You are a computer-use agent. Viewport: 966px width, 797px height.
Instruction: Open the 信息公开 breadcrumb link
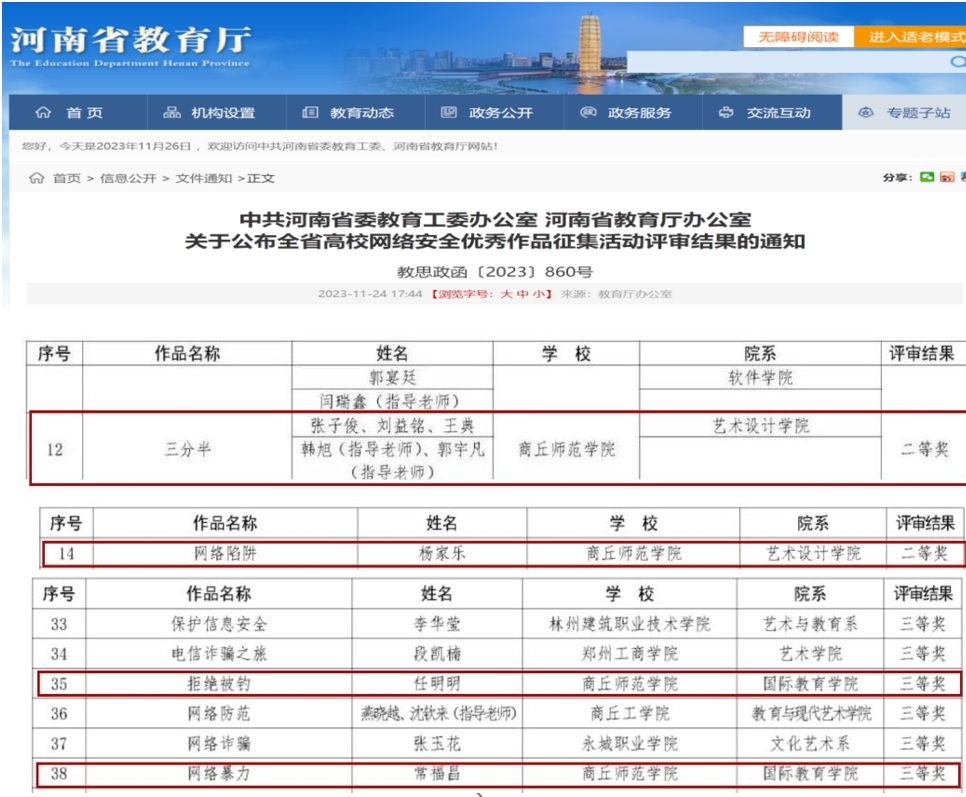[128, 178]
